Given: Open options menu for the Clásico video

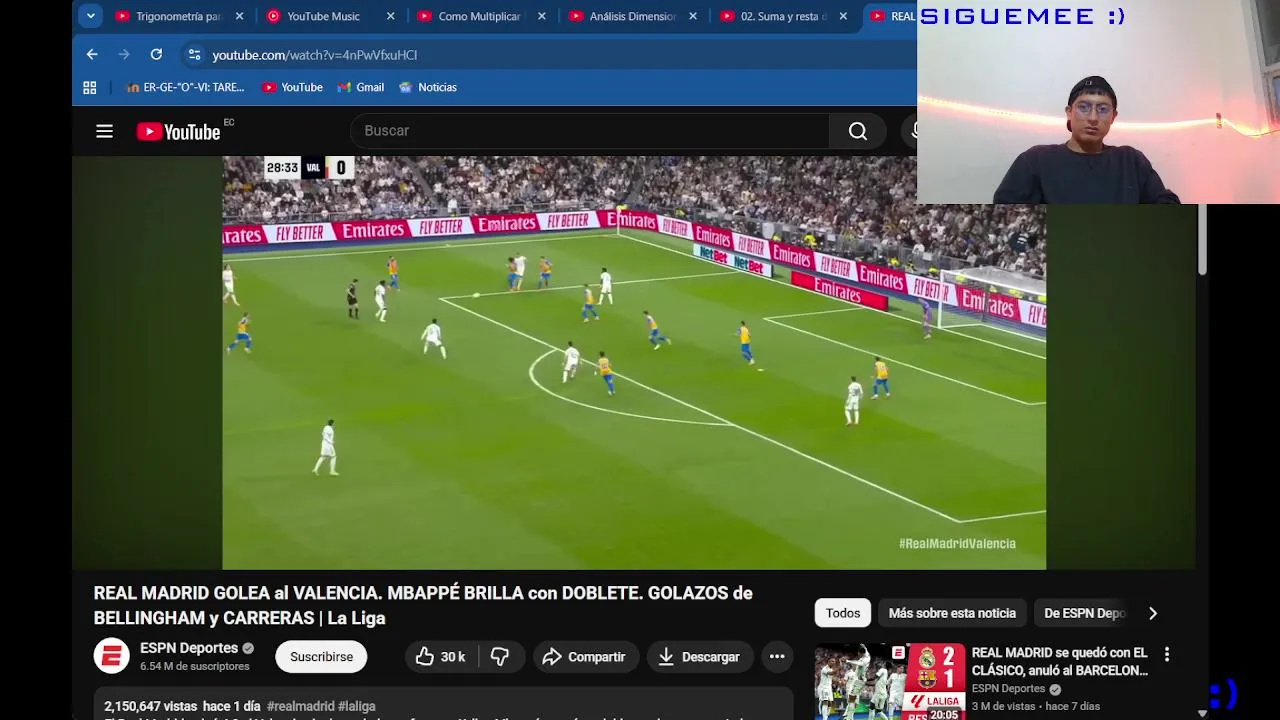Looking at the screenshot, I should click(1166, 655).
